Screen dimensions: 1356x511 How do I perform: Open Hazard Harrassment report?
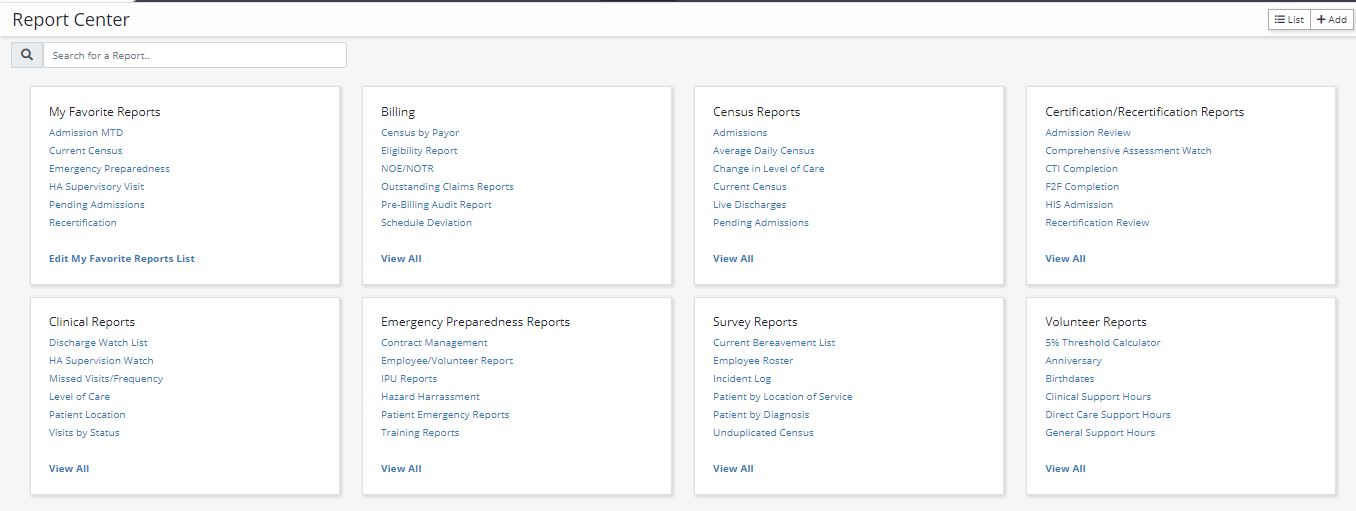pos(430,397)
